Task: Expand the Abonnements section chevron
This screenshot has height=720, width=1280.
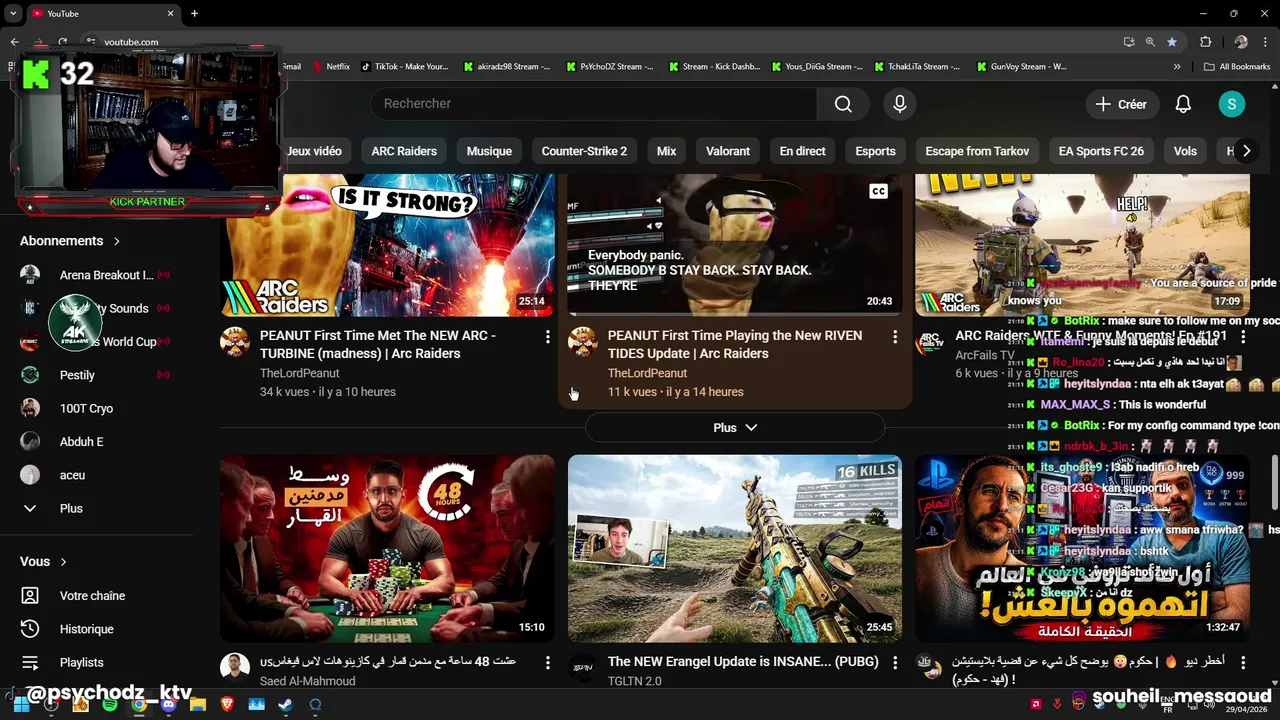Action: point(116,241)
